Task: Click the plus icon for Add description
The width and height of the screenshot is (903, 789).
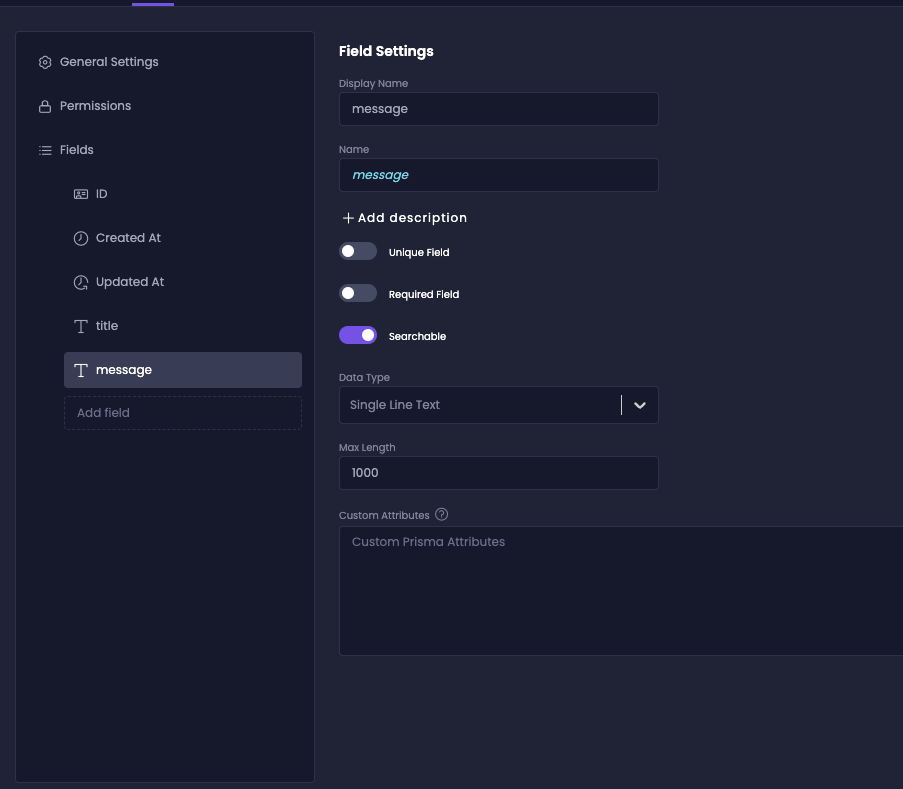Action: [348, 218]
